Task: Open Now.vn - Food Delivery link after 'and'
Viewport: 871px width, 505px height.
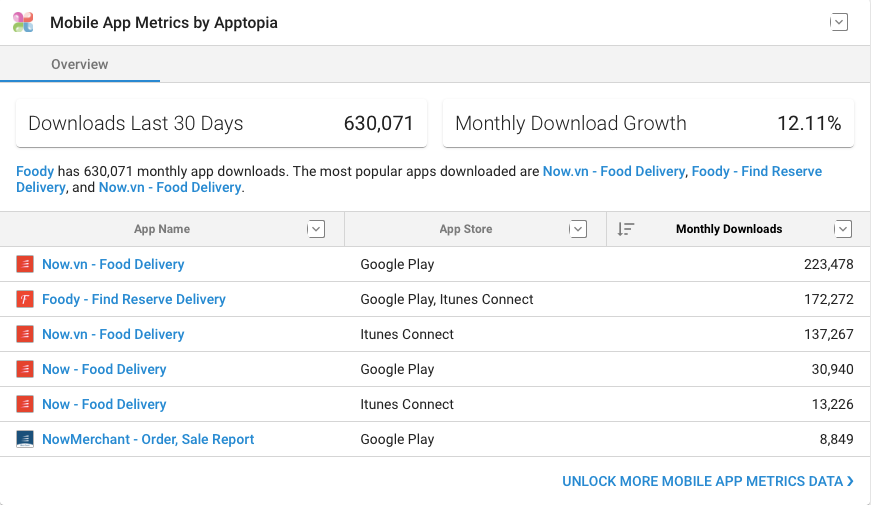Action: click(170, 187)
